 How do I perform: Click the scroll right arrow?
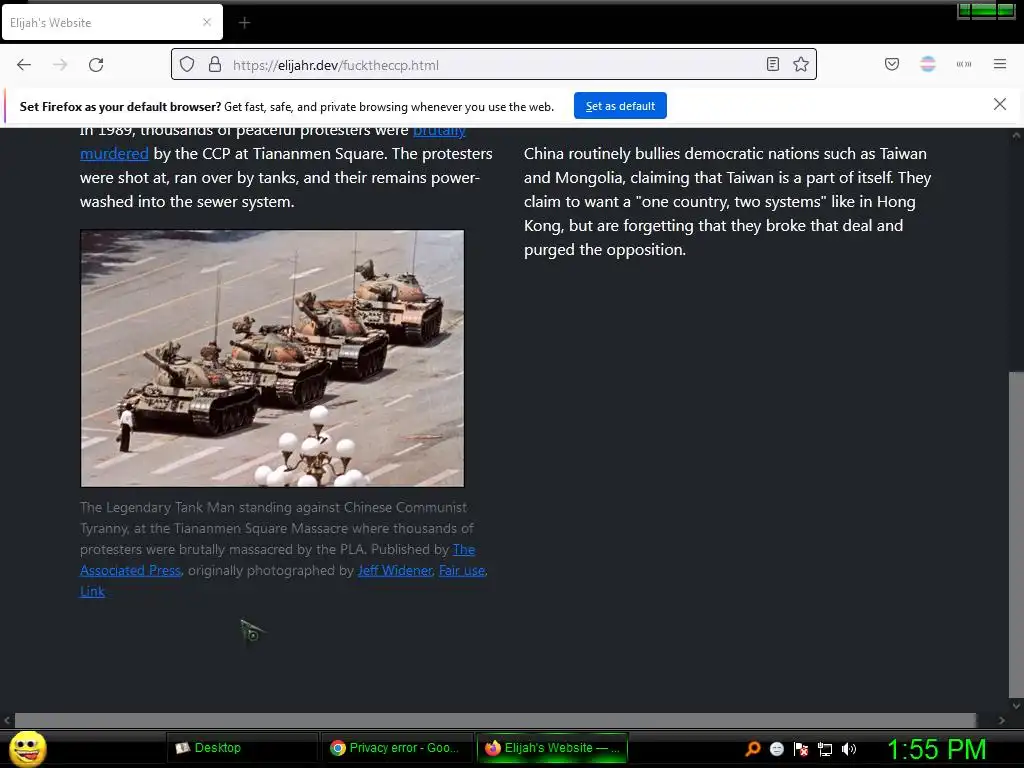coord(1002,720)
